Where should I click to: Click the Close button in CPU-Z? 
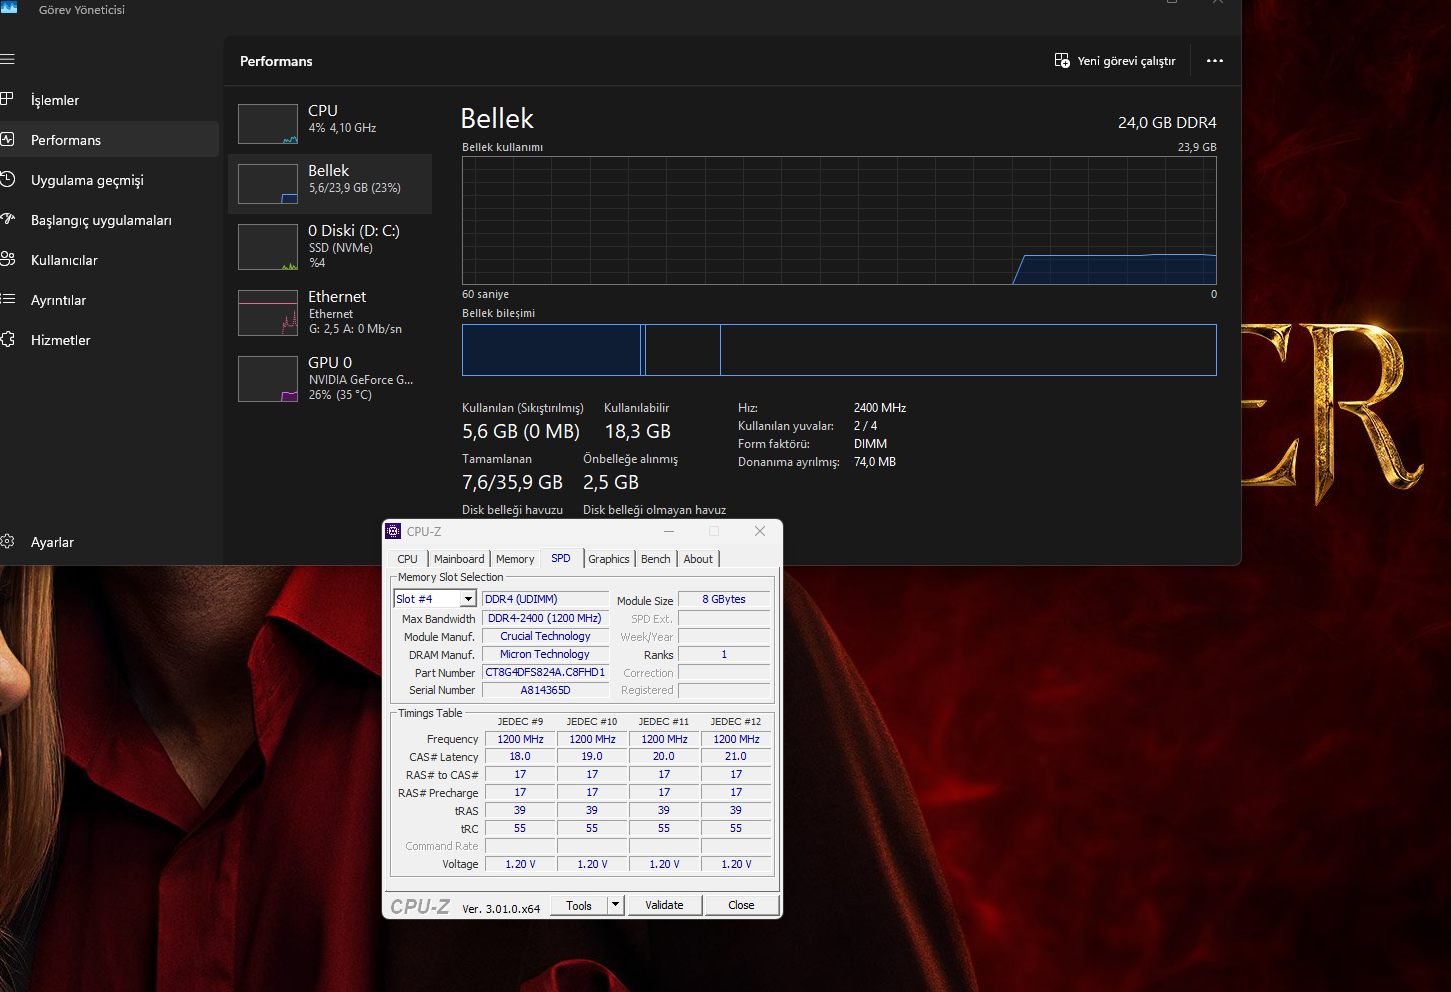click(741, 905)
